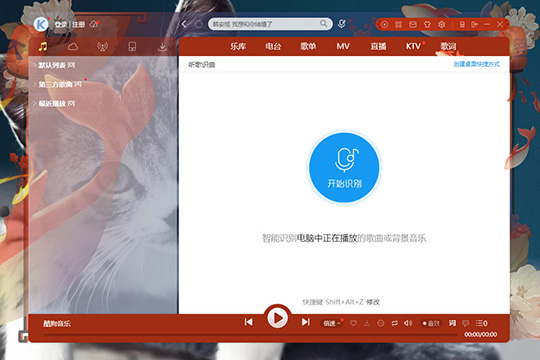Image resolution: width=540 pixels, height=360 pixels.
Task: Click the magnifier search icon
Action: (323, 23)
